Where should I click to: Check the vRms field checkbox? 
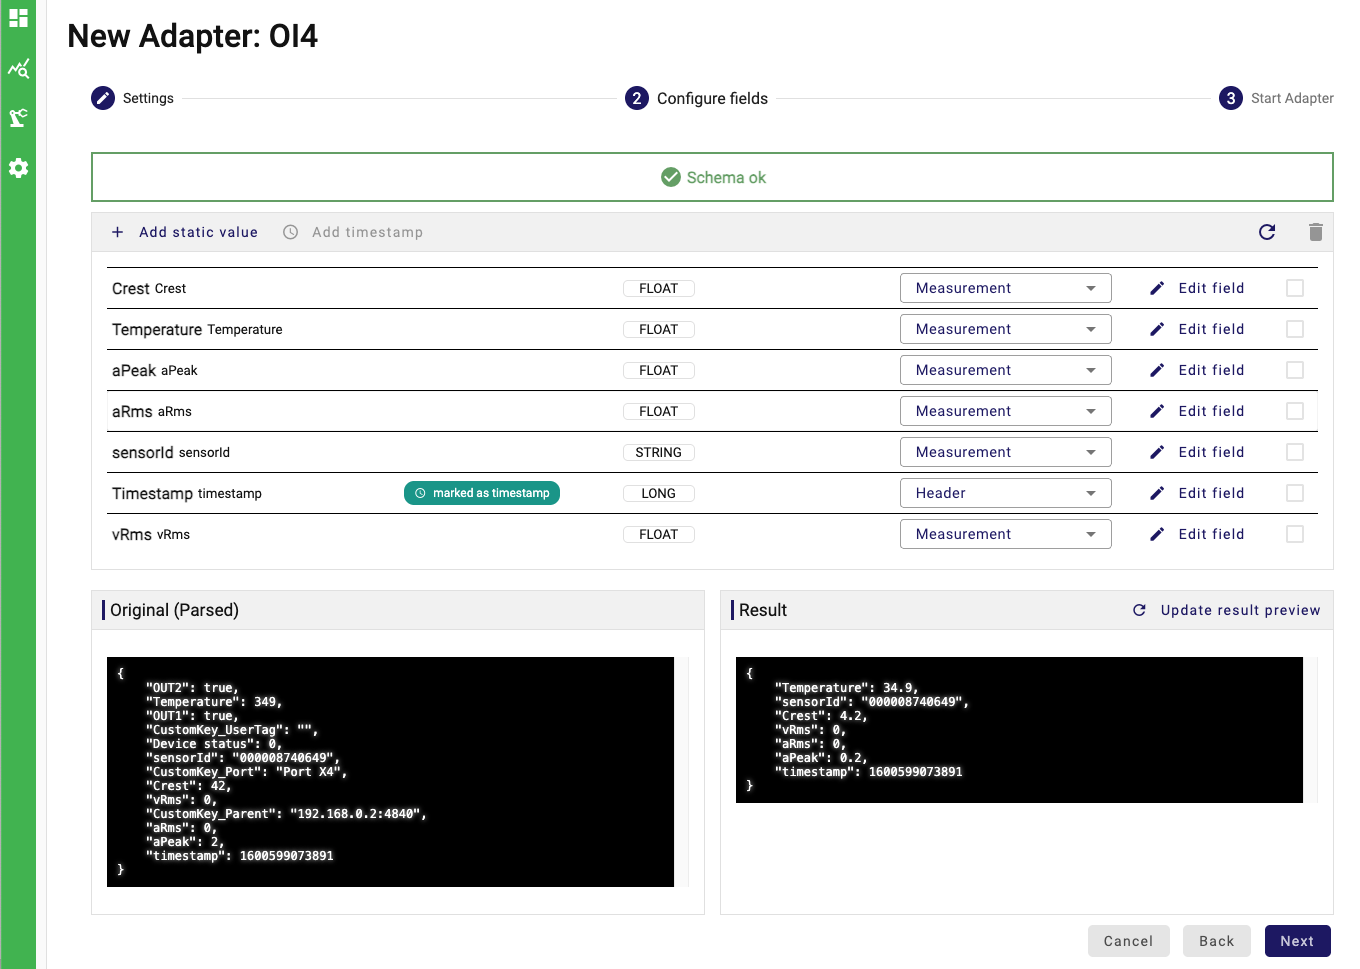[x=1295, y=534]
